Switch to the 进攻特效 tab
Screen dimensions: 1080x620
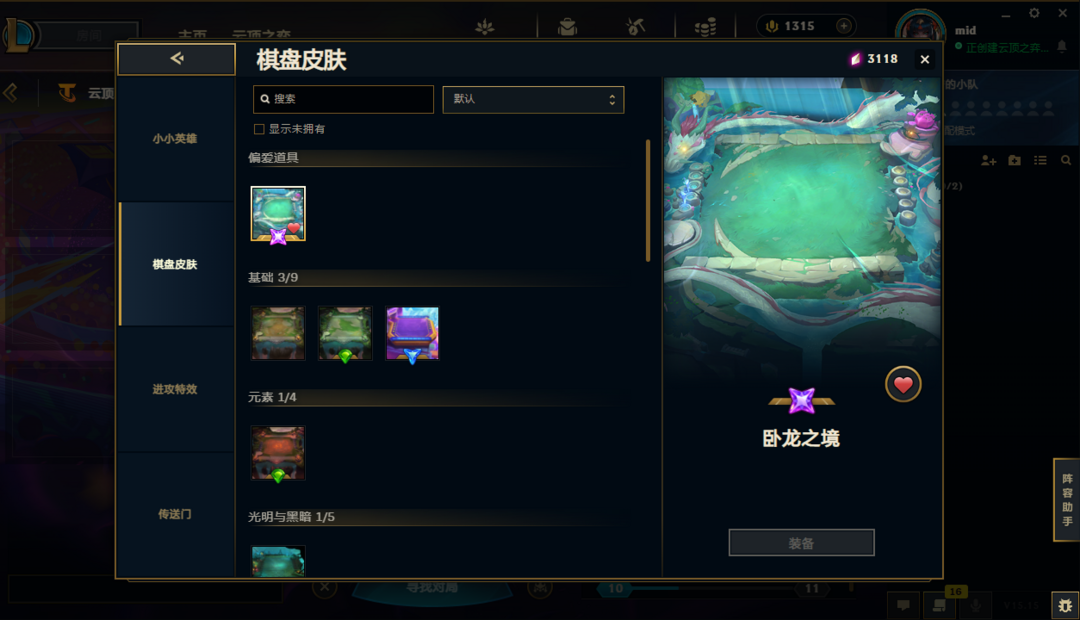tap(175, 389)
